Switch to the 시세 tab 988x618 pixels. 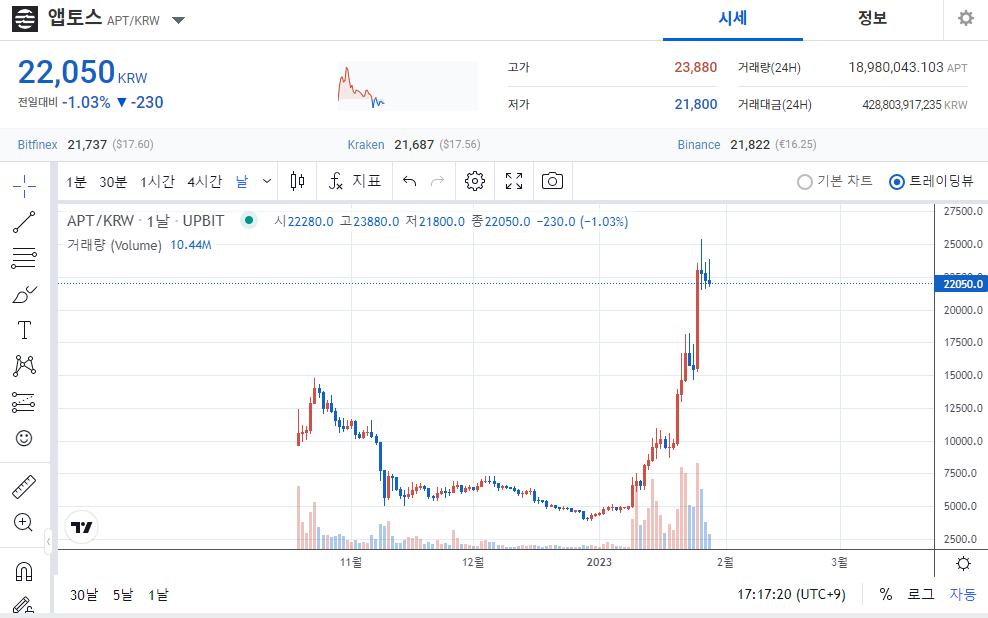(x=733, y=19)
